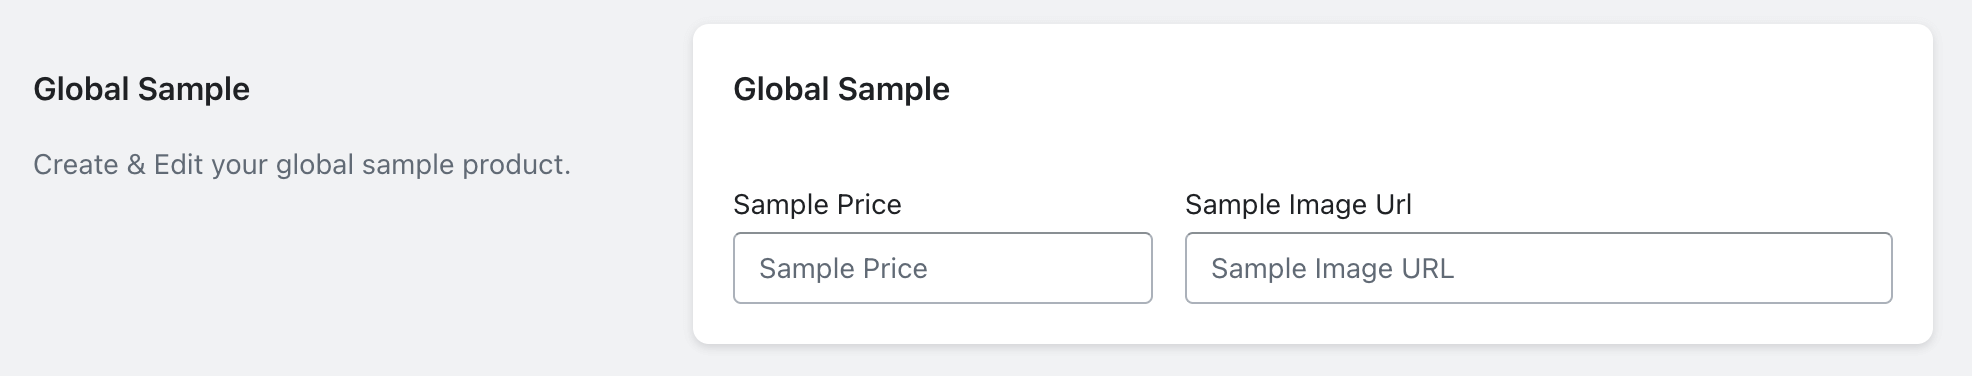This screenshot has height=376, width=1972.
Task: Click the "Sample Price" label above the field
Action: [x=817, y=205]
